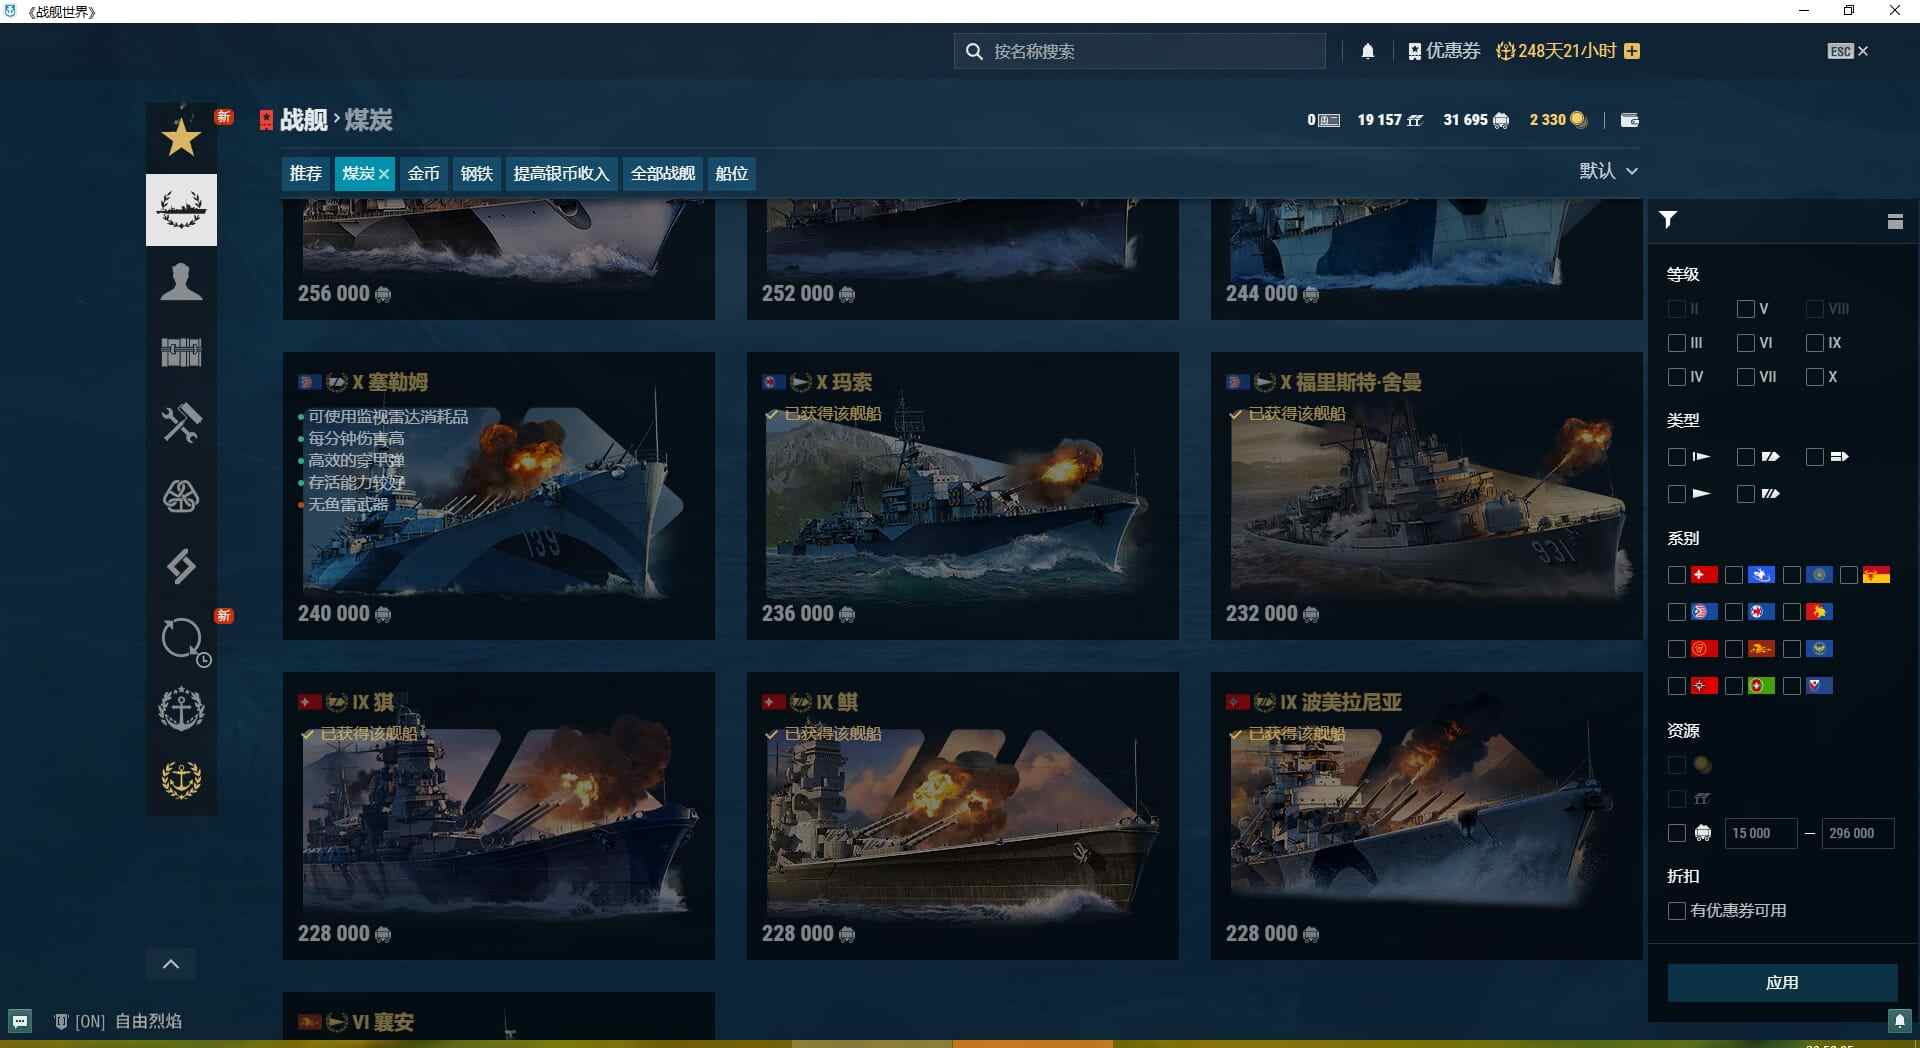Check the 有优惠券可用 discount filter
The image size is (1920, 1048).
(1676, 911)
